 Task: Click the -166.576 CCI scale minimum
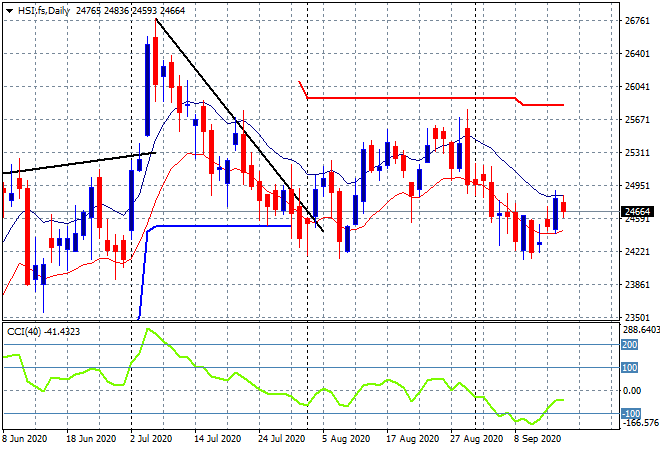click(641, 422)
